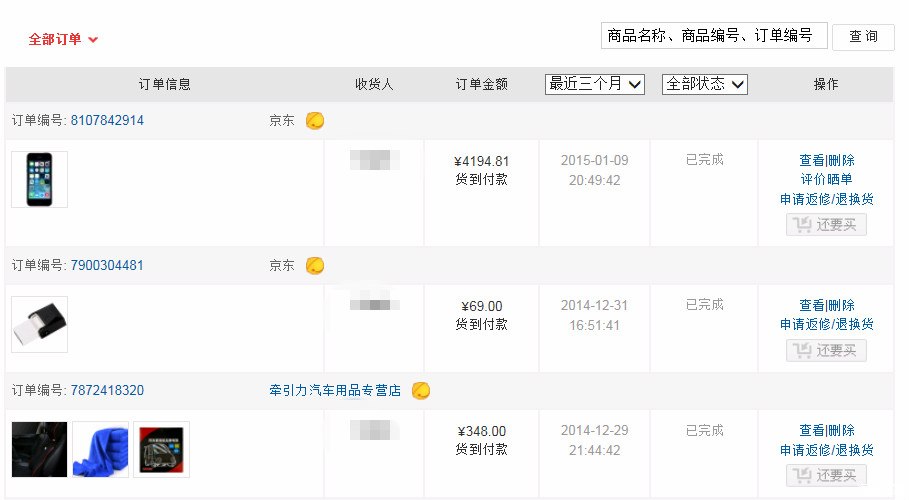Click the chat icon beside 牵引力汽车用品专营店
The height and width of the screenshot is (500, 909).
pos(421,391)
